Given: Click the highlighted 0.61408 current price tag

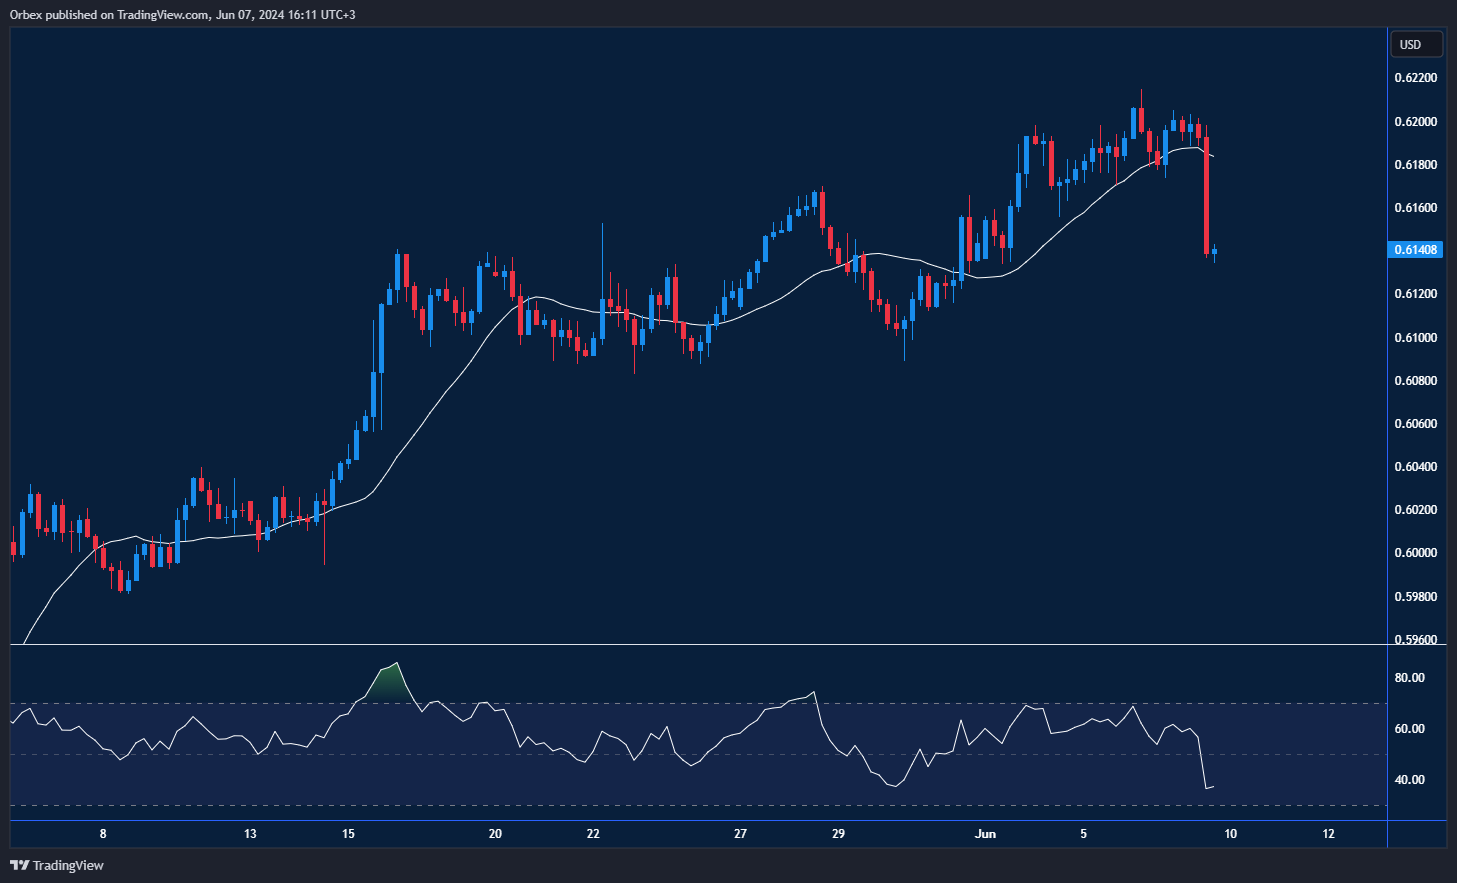Looking at the screenshot, I should (1416, 250).
